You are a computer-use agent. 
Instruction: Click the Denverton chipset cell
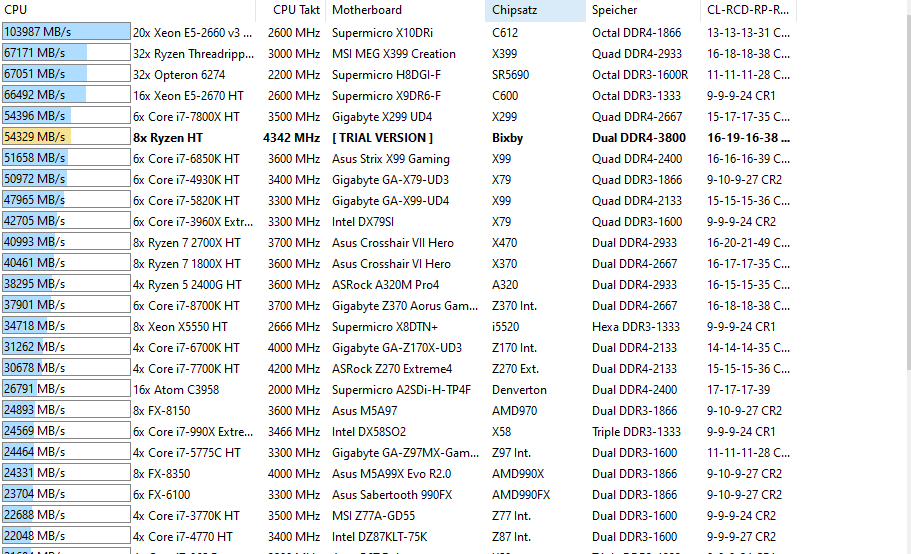click(x=519, y=389)
